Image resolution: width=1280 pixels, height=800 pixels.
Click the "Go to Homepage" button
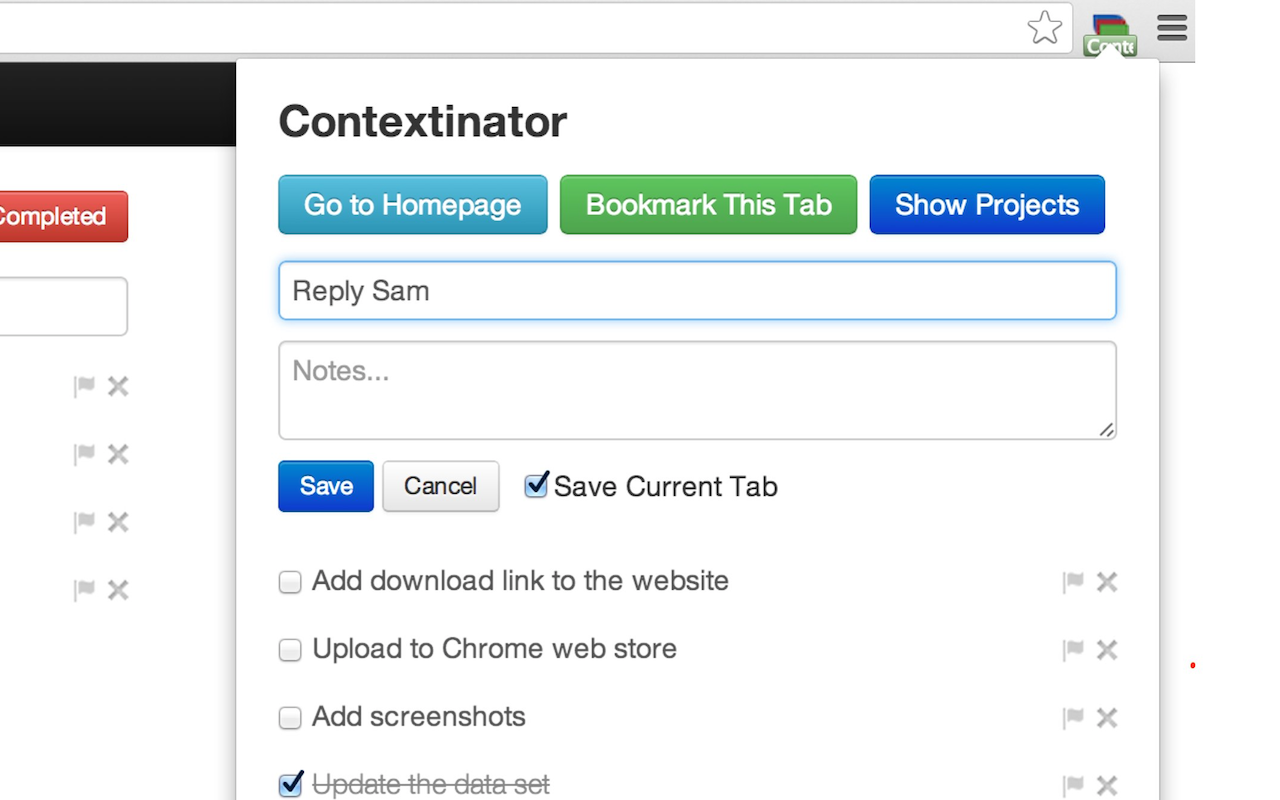(x=412, y=204)
